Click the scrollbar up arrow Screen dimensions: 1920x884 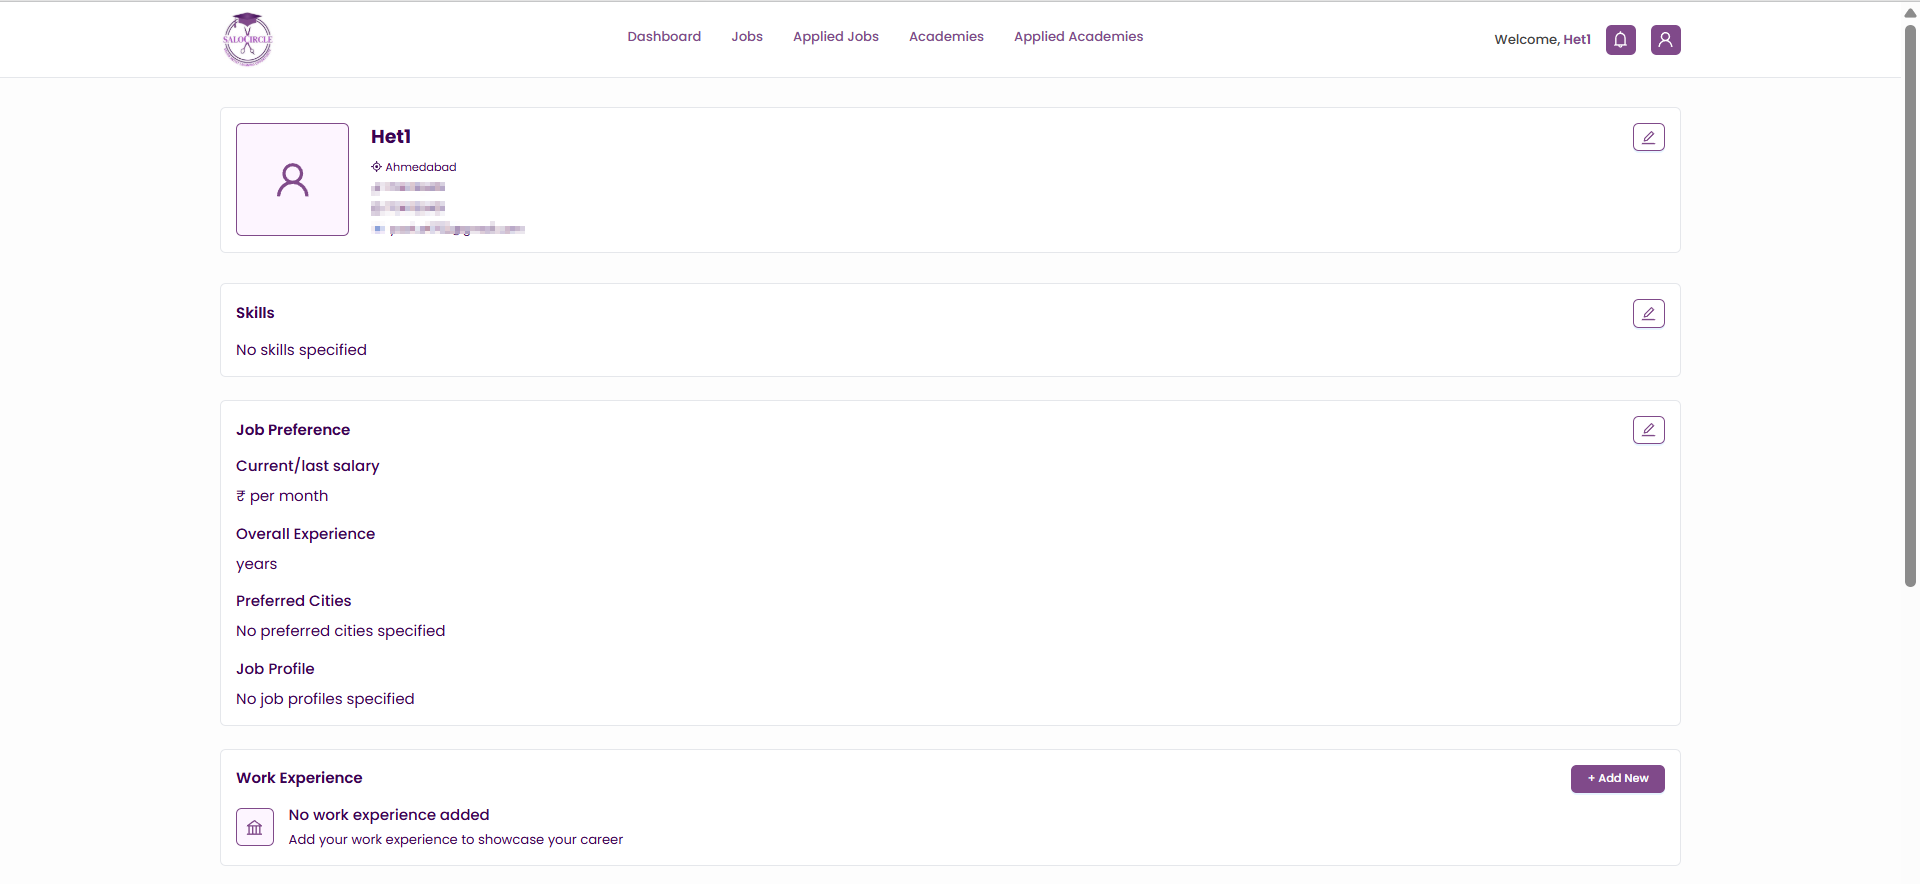[x=1910, y=13]
